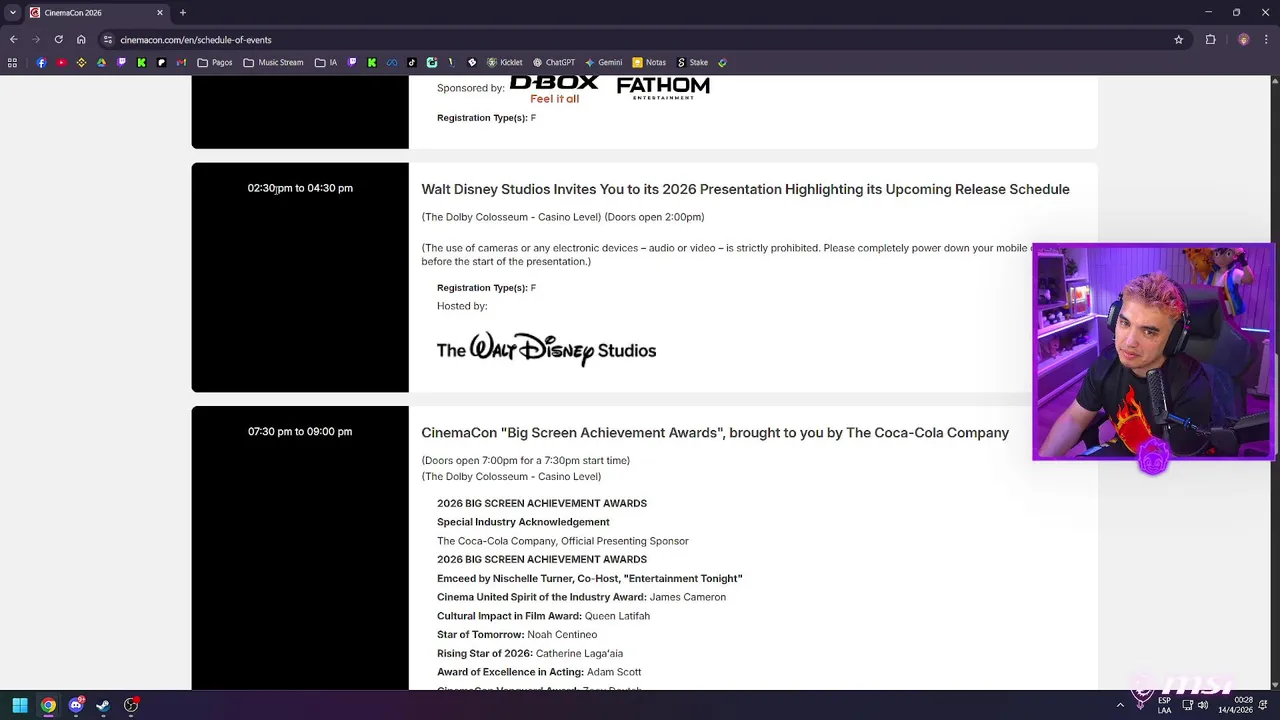The image size is (1280, 720).
Task: Open the Chrome three-dot menu
Action: (1266, 40)
